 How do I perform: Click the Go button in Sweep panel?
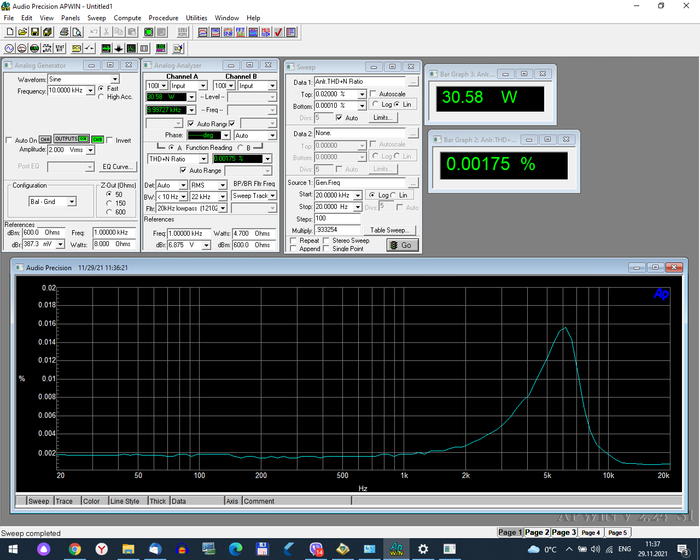402,244
